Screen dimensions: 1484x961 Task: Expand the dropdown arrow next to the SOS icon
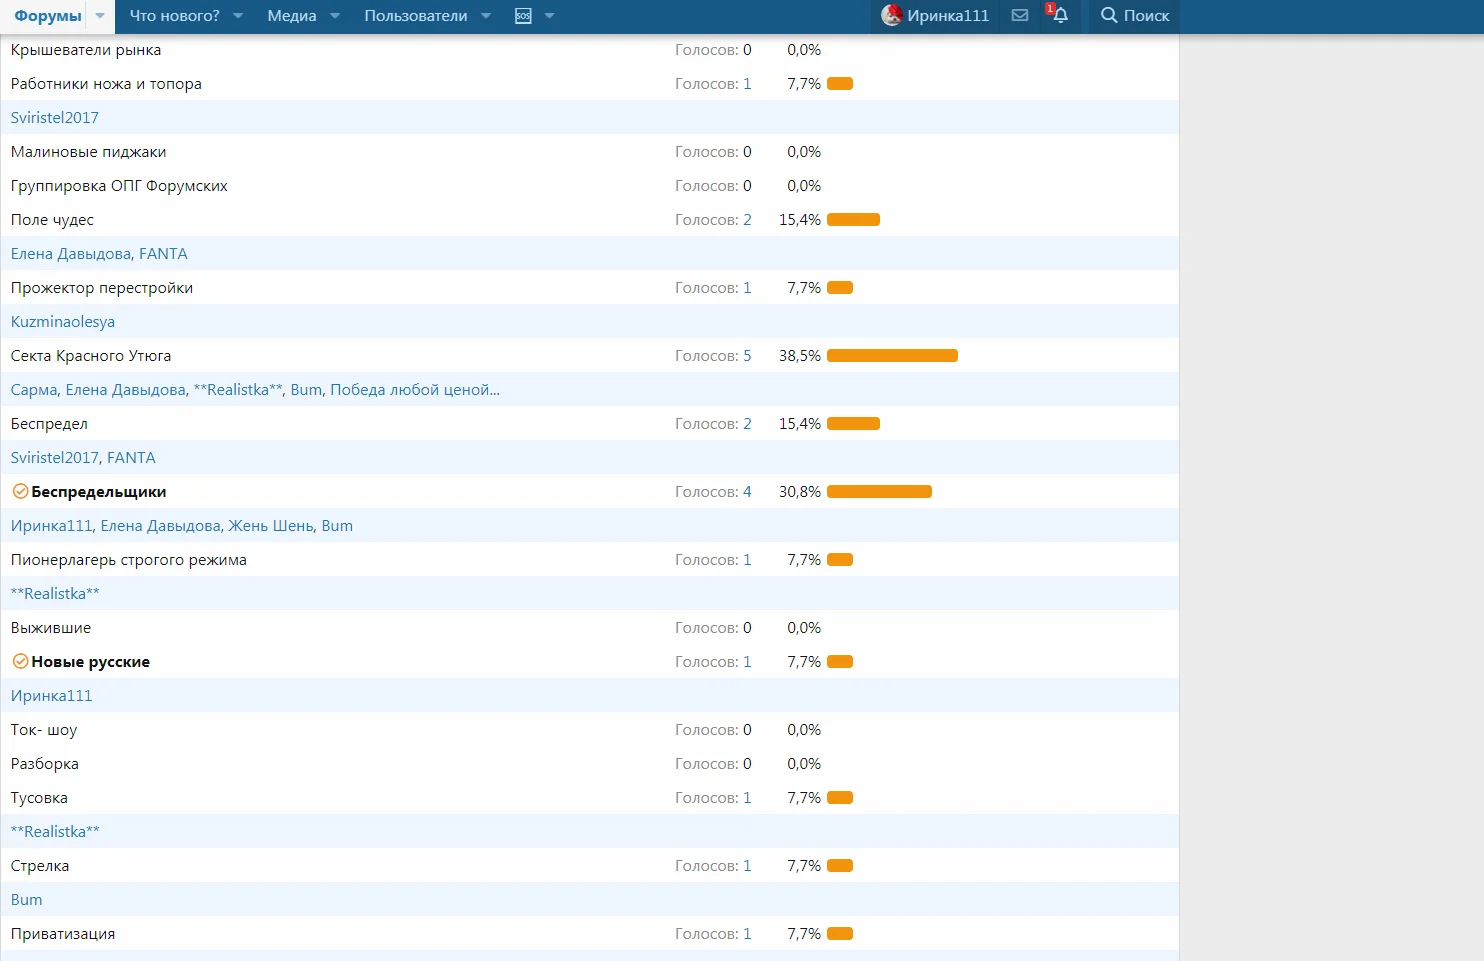point(549,16)
